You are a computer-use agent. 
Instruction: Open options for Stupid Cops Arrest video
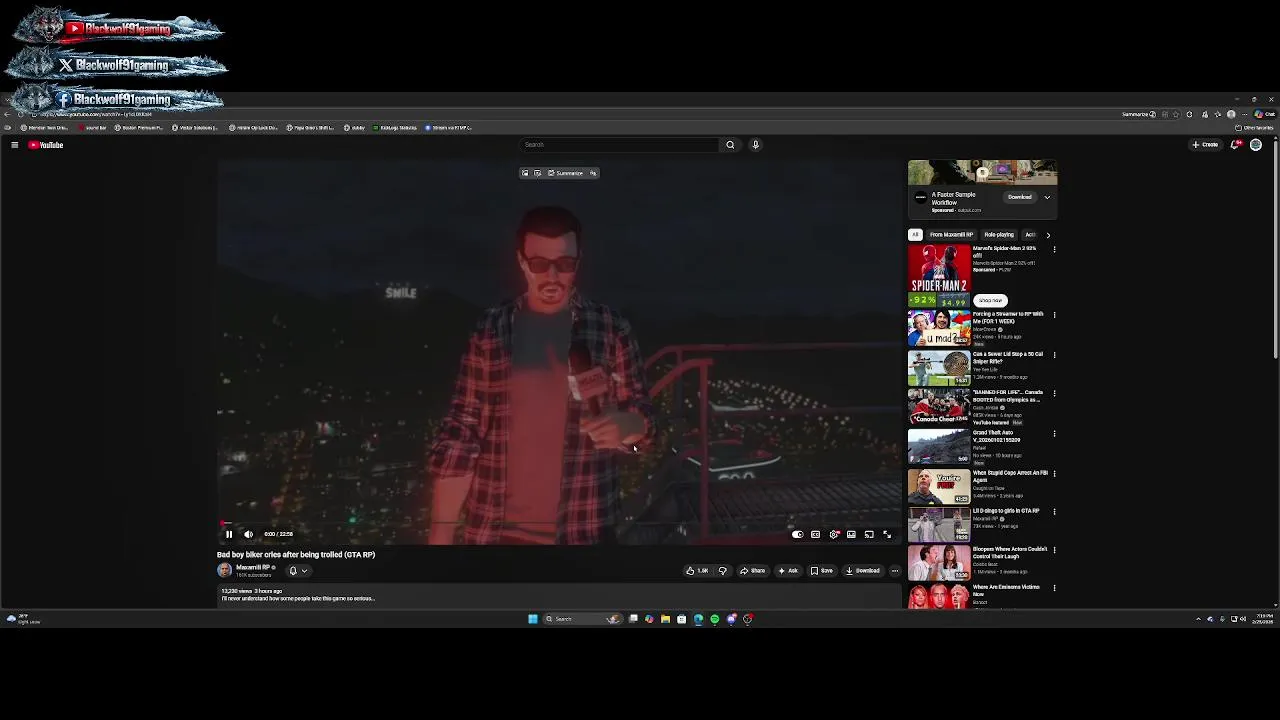(1054, 474)
